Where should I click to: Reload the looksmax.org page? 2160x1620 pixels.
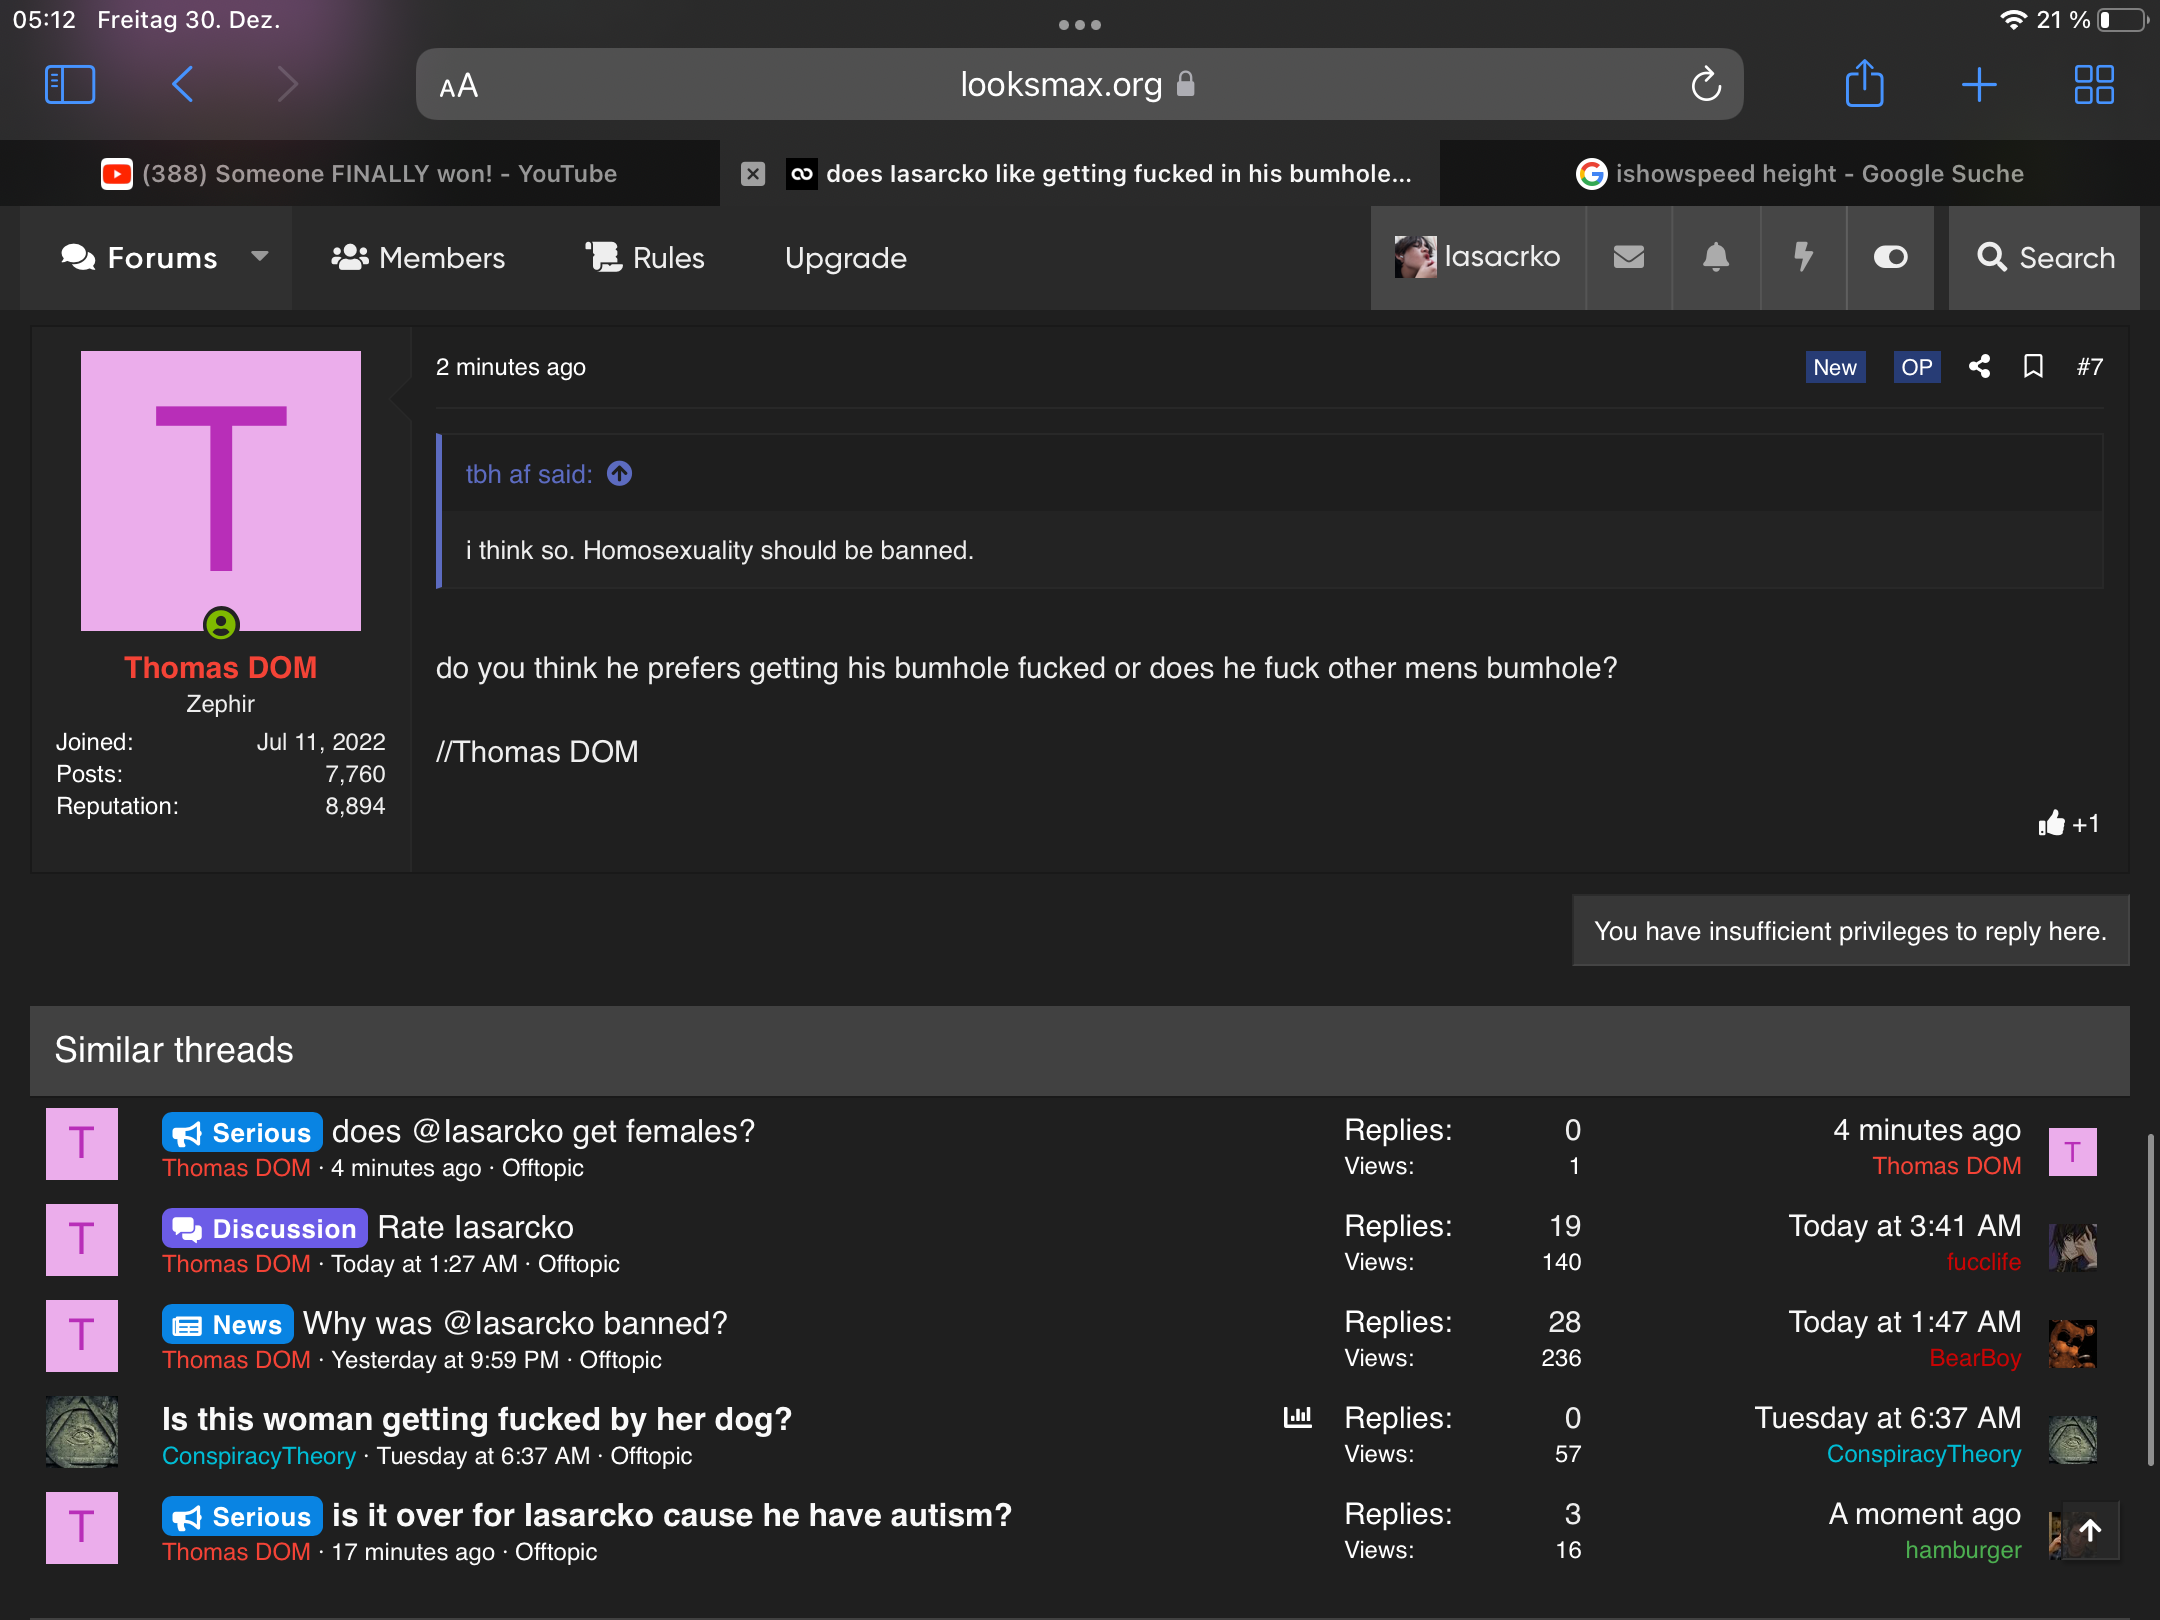[x=1706, y=85]
